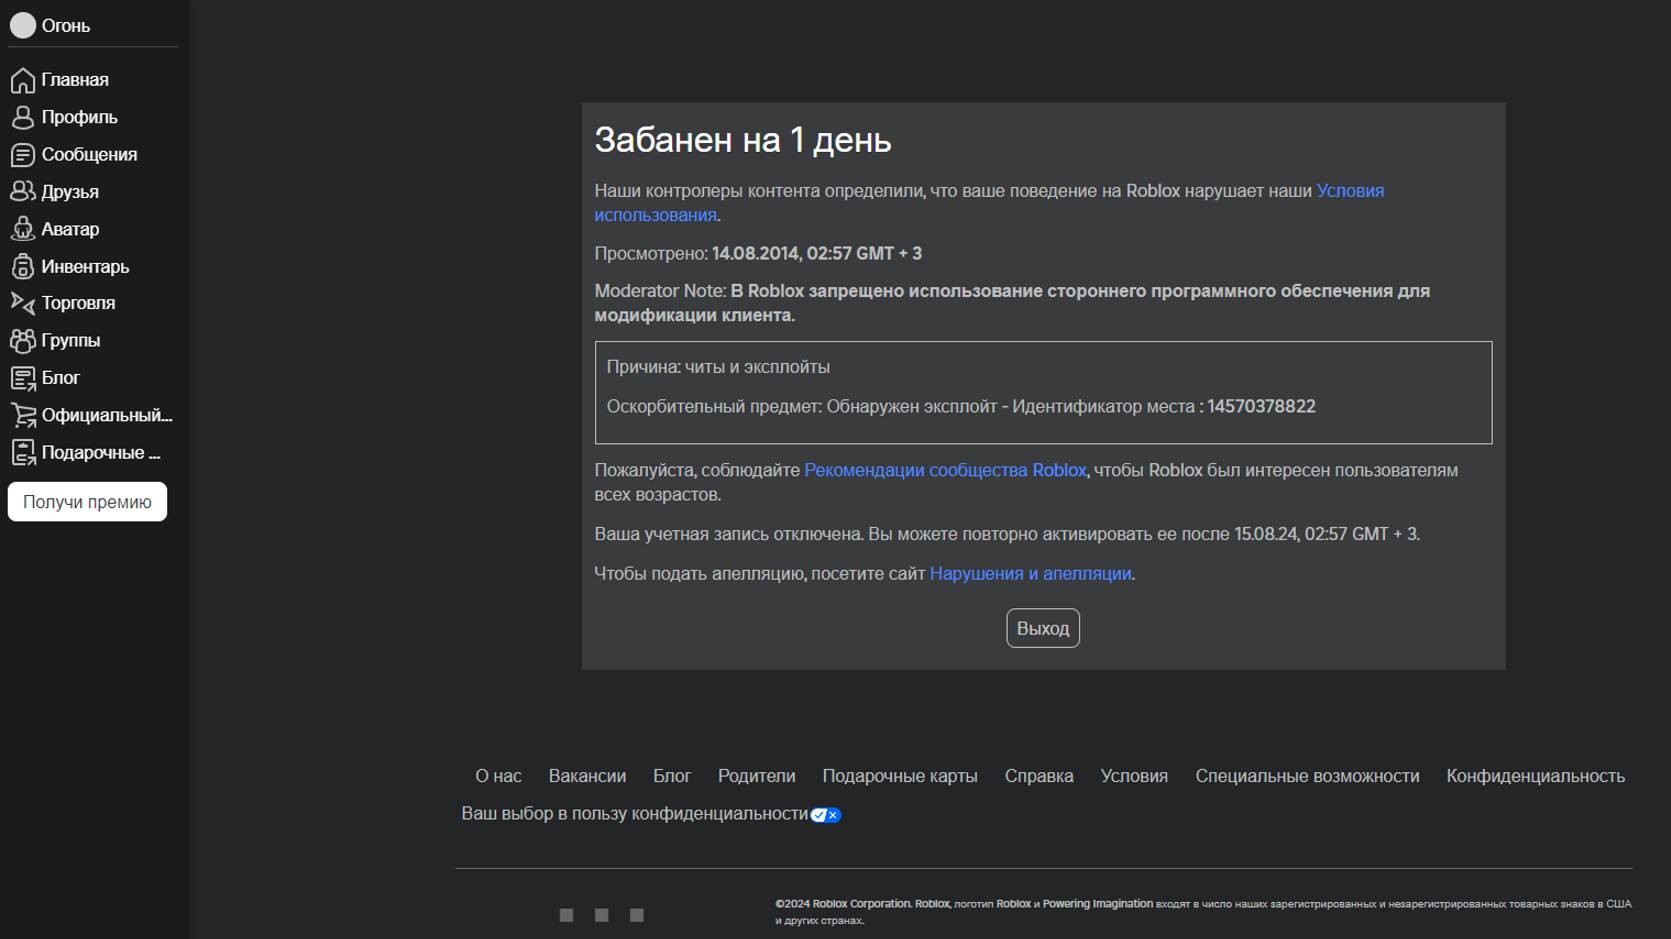Open the Profile person icon
Viewport: 1671px width, 939px height.
tap(22, 117)
